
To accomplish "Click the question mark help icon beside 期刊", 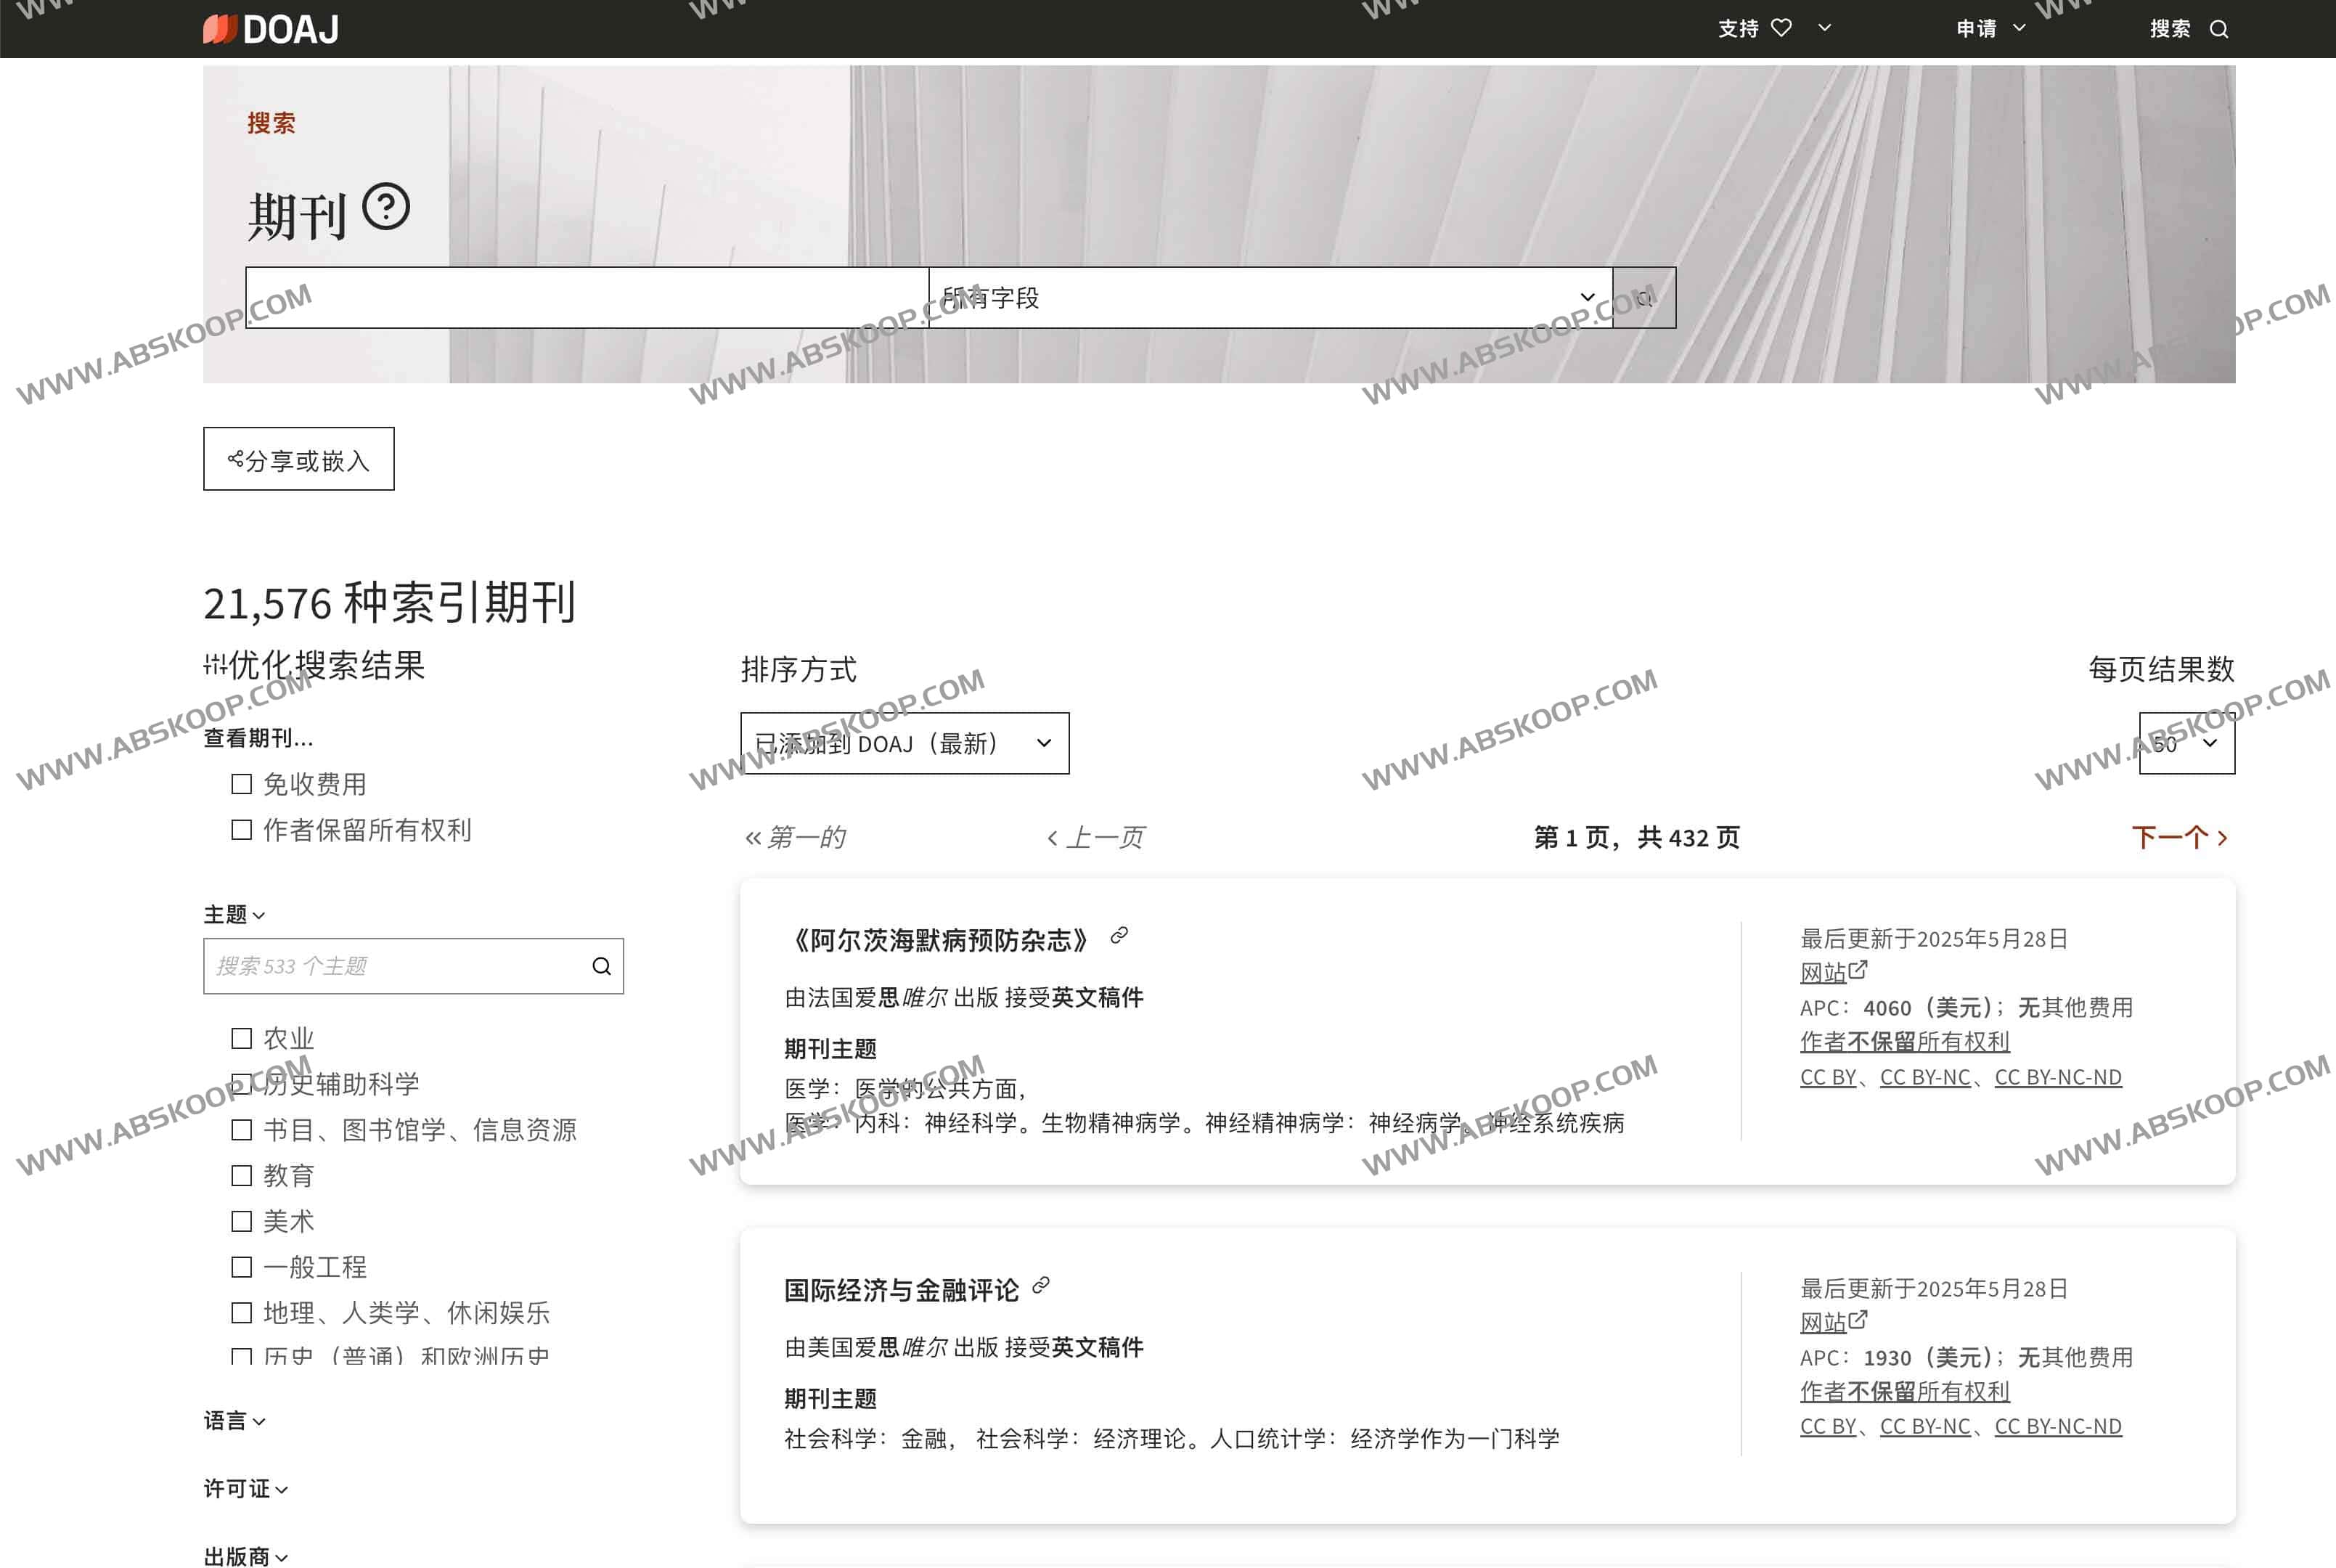I will pyautogui.click(x=386, y=209).
